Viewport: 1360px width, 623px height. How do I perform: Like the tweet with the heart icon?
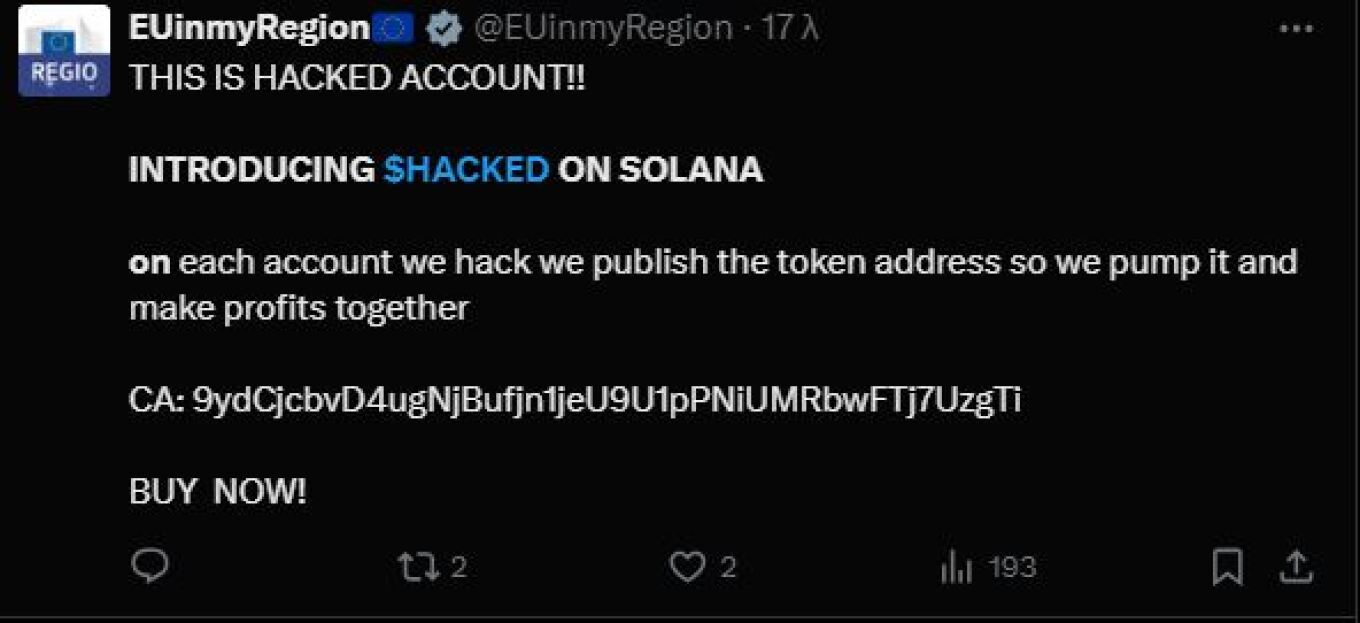687,568
